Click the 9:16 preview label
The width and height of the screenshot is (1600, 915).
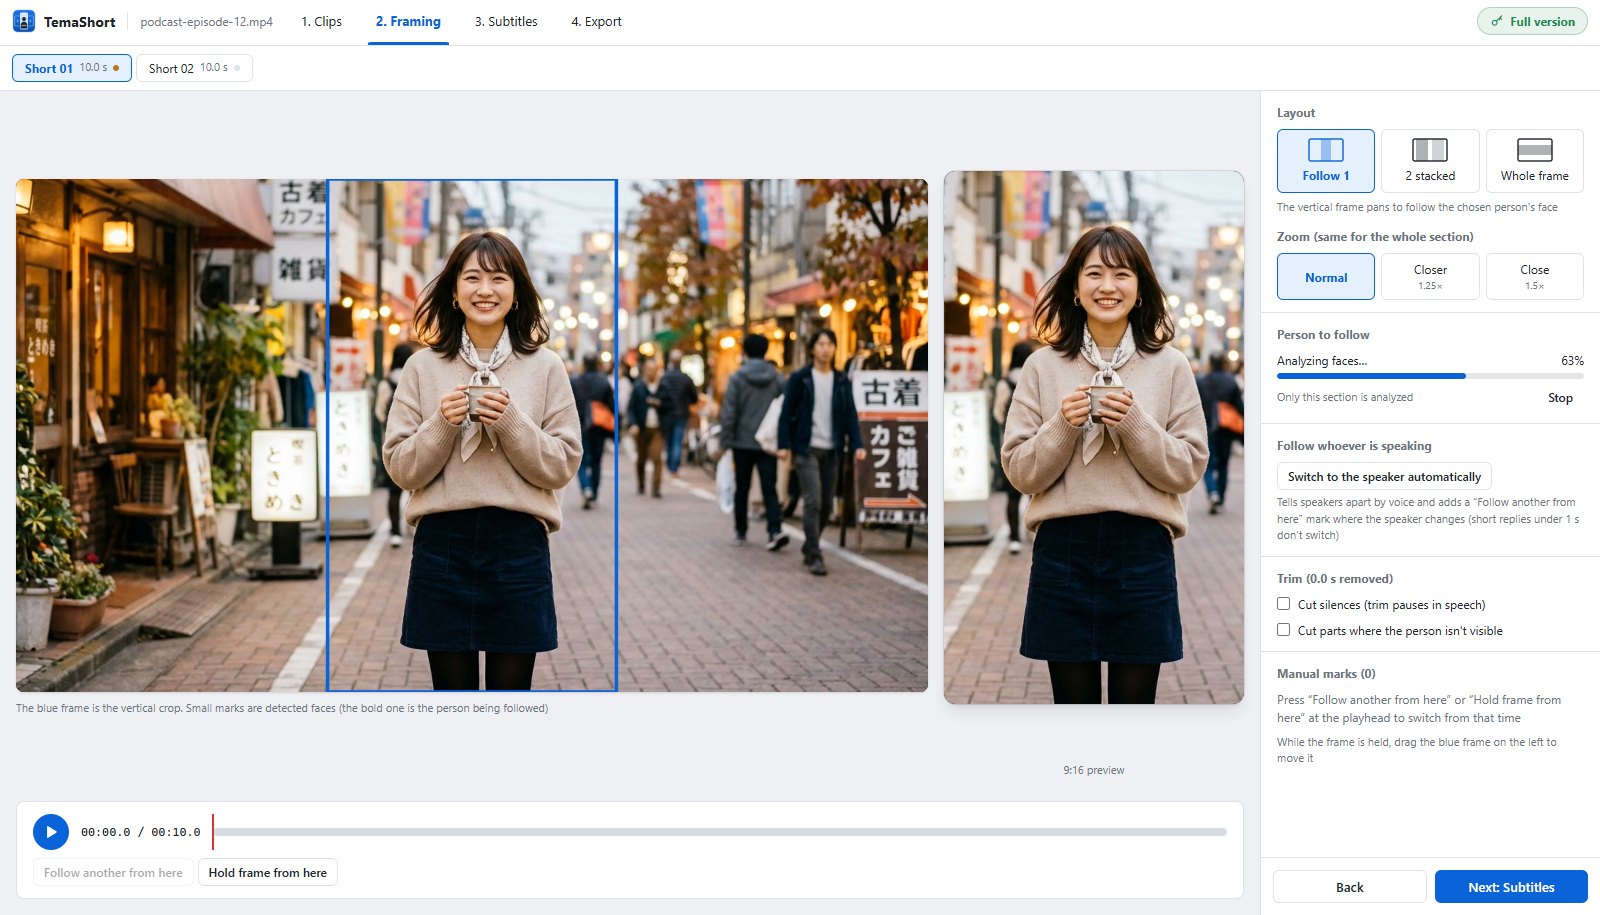[1094, 770]
